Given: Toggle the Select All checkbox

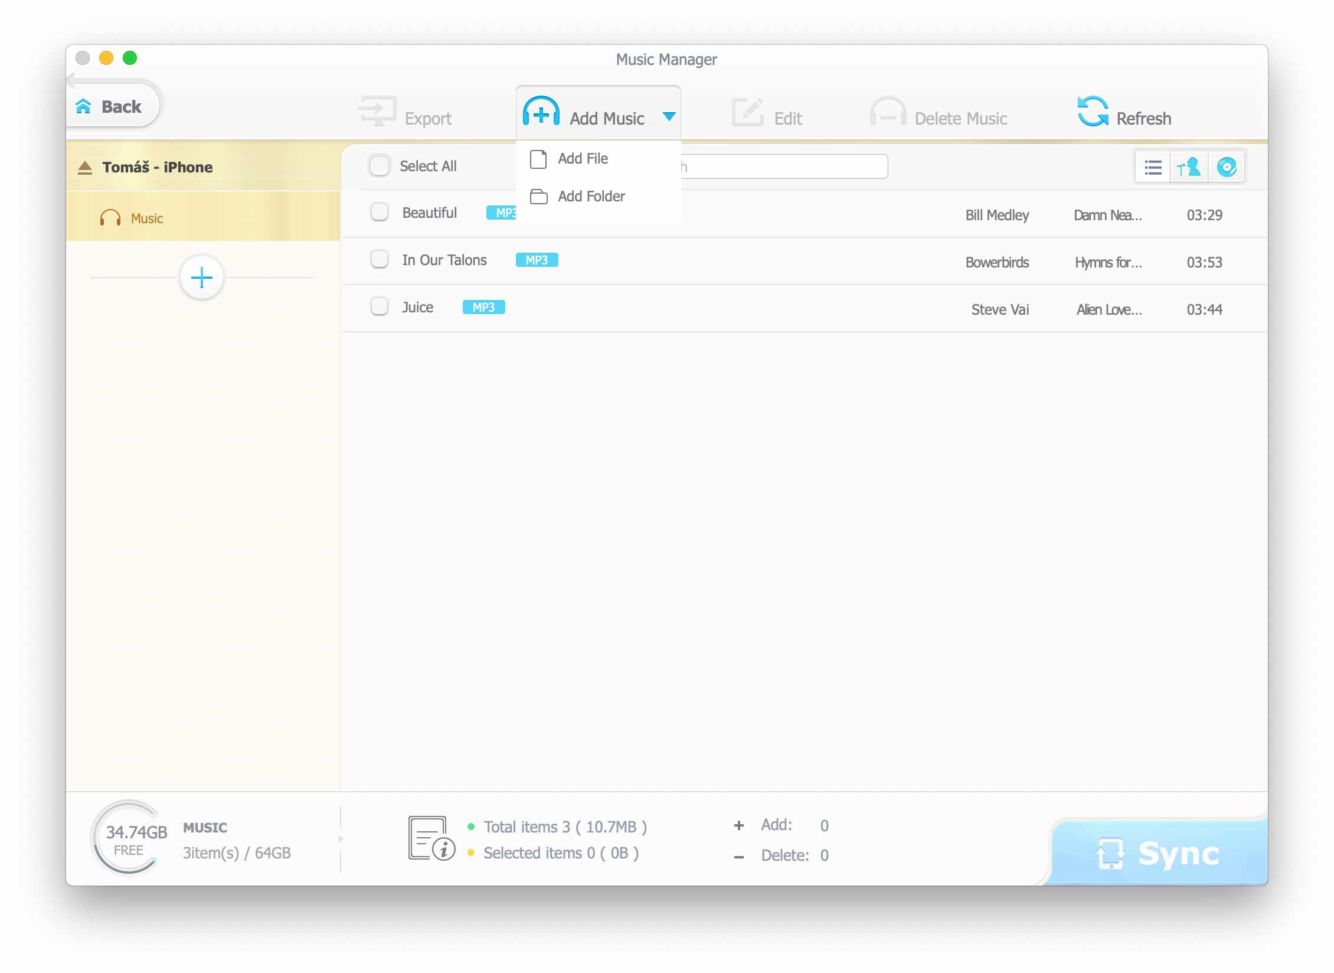Looking at the screenshot, I should pos(379,166).
